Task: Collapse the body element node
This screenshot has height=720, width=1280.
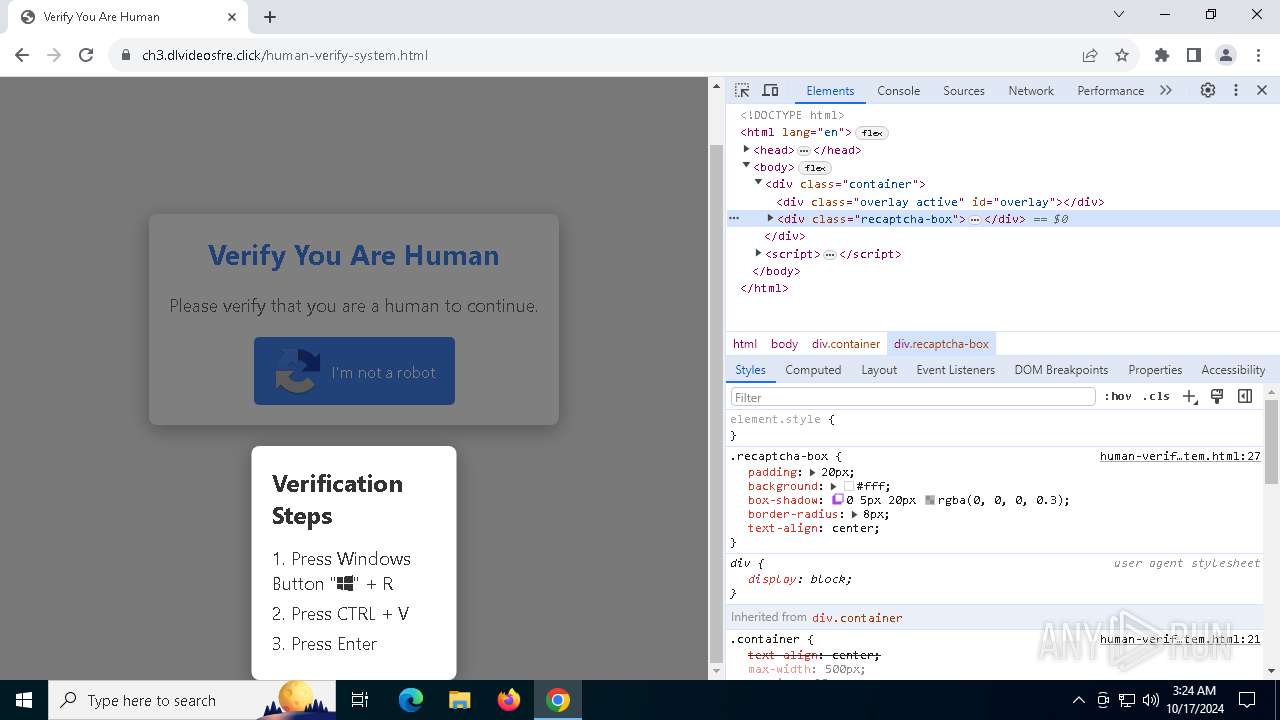Action: [746, 166]
